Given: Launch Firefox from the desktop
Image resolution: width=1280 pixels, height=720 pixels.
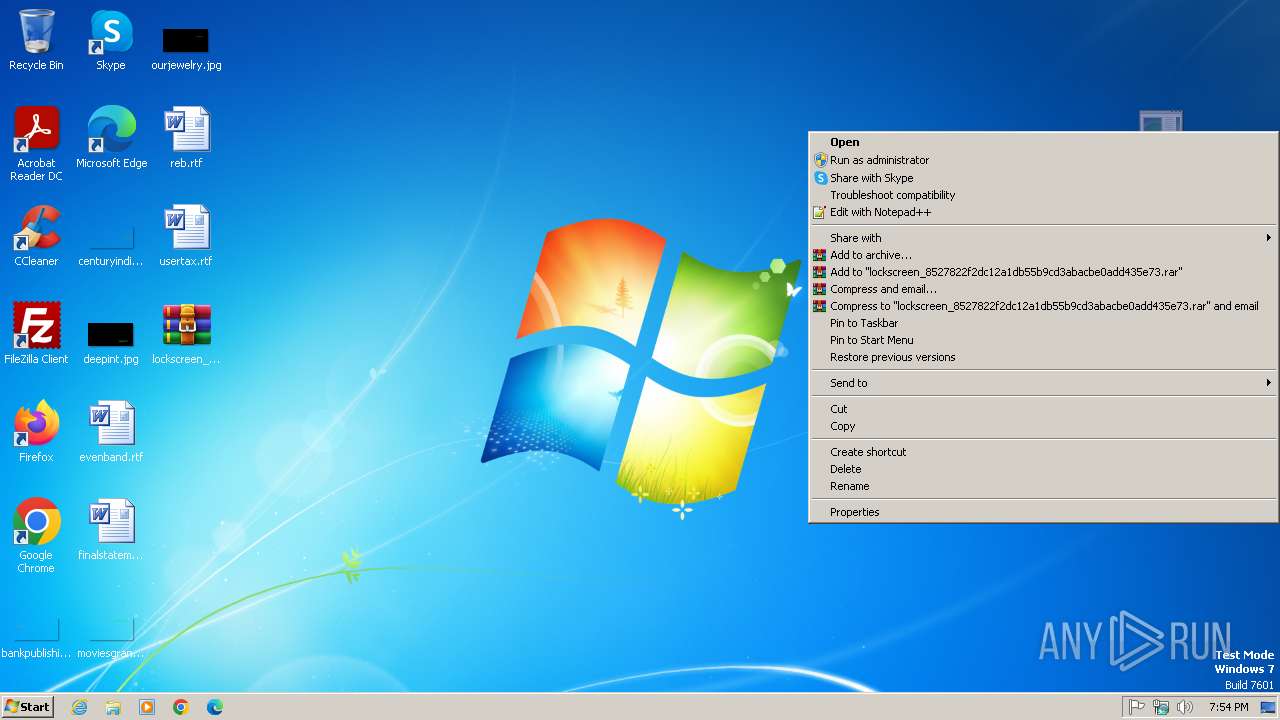Looking at the screenshot, I should pos(36,432).
